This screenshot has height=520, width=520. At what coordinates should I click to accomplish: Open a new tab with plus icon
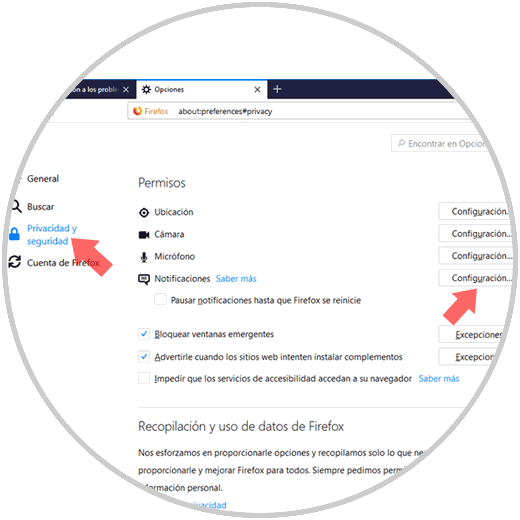tap(277, 89)
